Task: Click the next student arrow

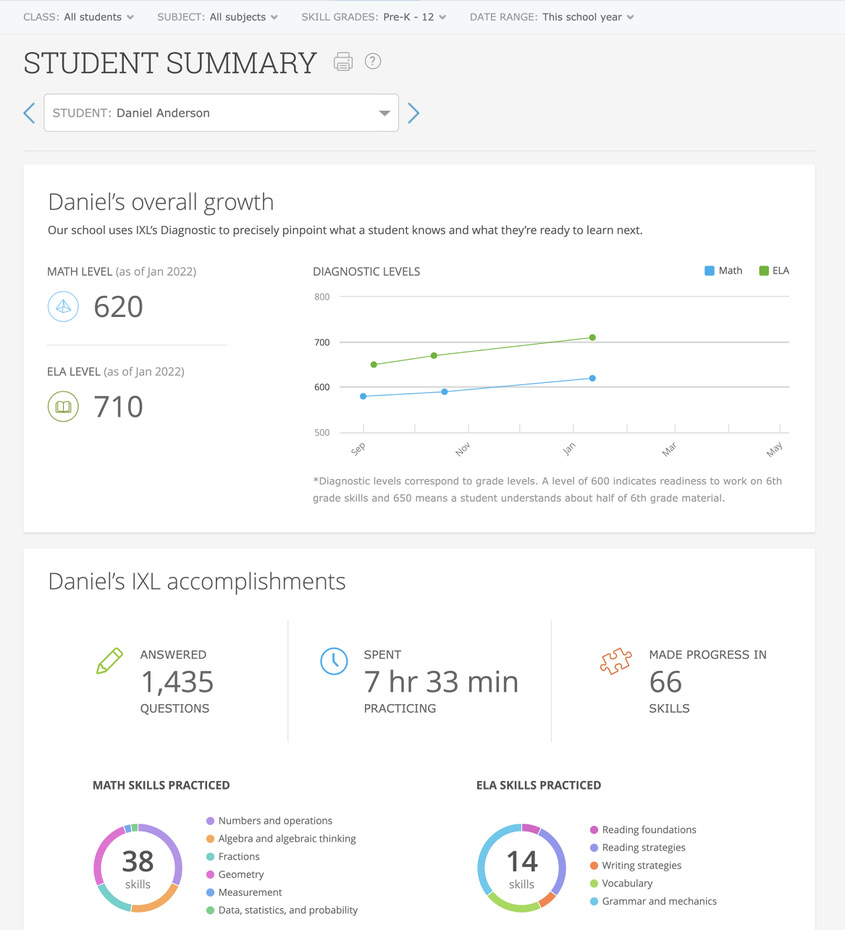Action: pyautogui.click(x=413, y=112)
